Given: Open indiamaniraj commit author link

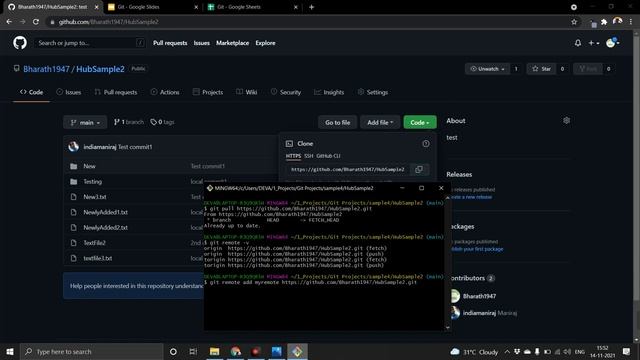Looking at the screenshot, I should tap(100, 147).
